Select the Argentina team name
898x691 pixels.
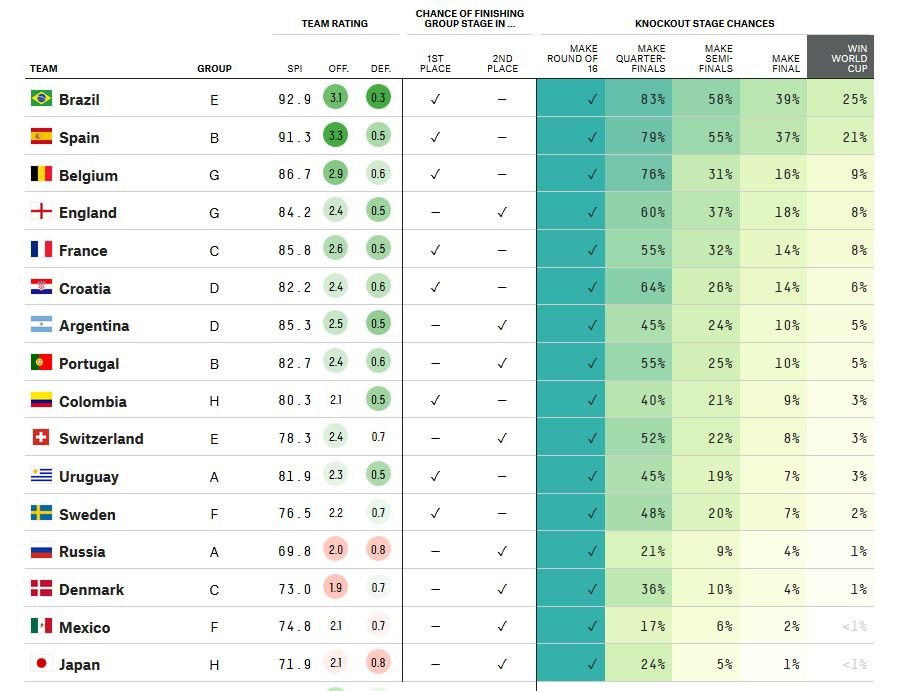94,326
